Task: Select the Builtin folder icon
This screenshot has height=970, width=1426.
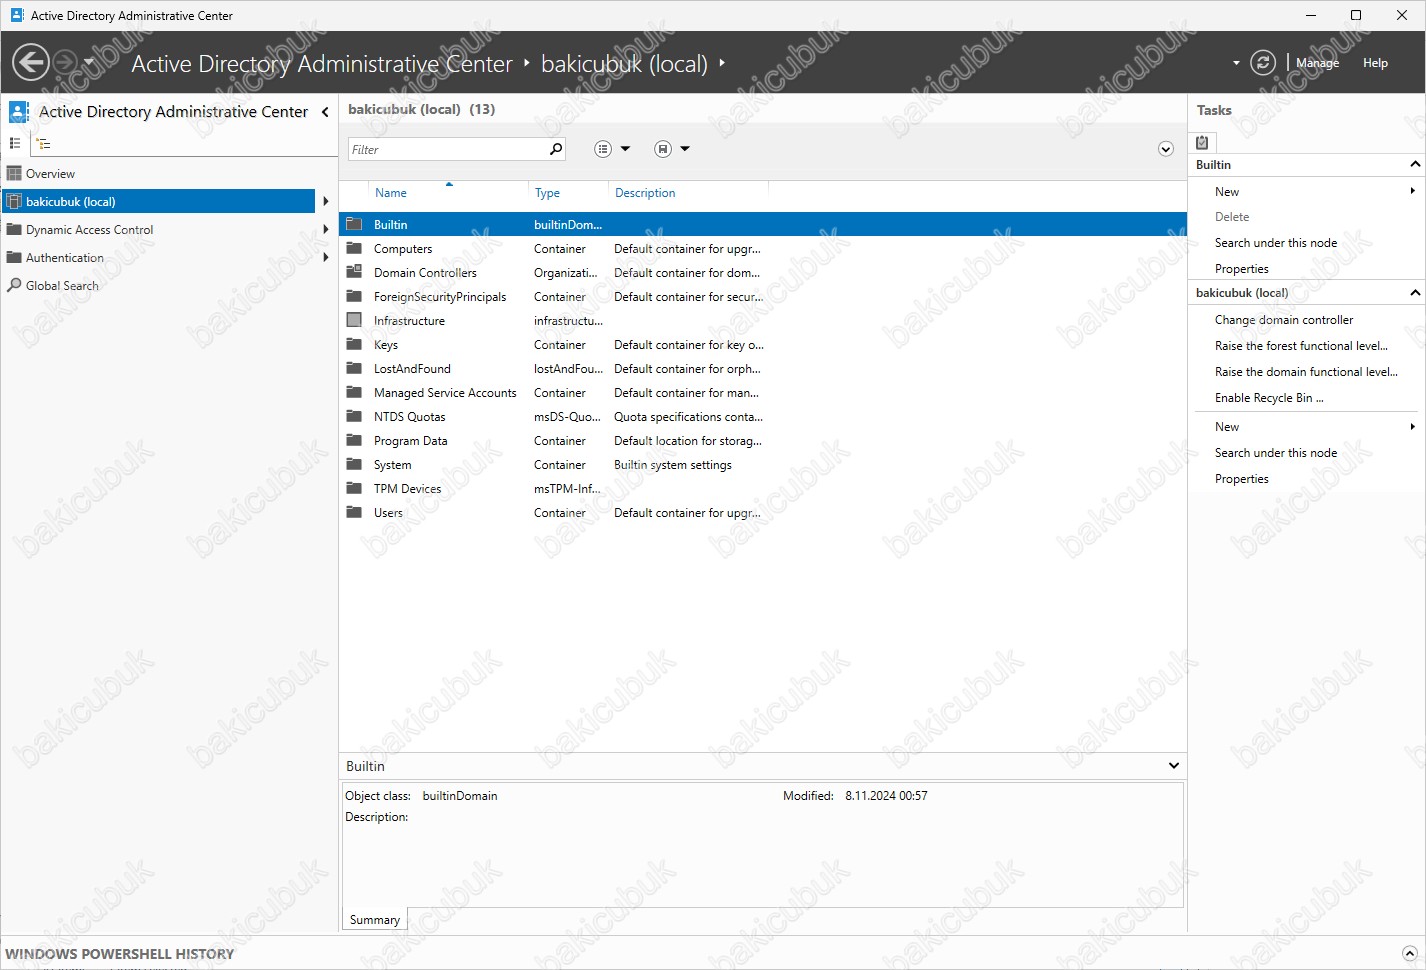Action: click(354, 224)
